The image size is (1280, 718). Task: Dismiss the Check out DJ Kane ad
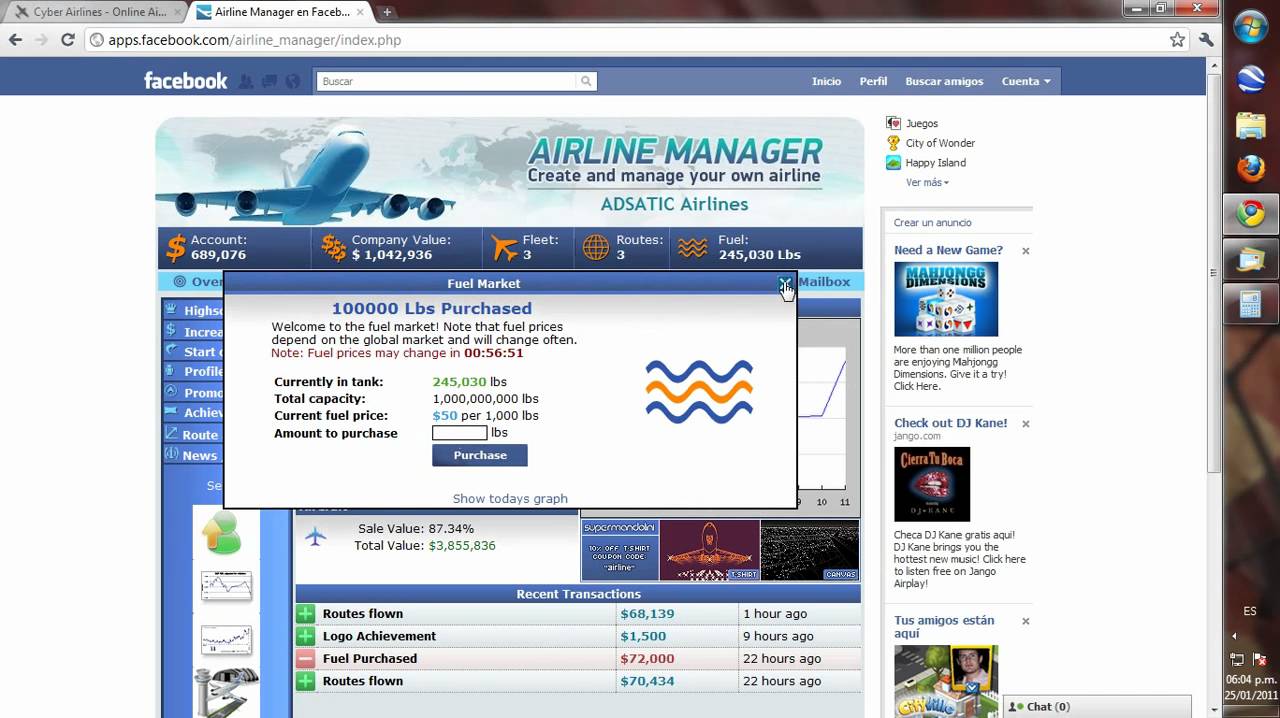coord(1025,424)
